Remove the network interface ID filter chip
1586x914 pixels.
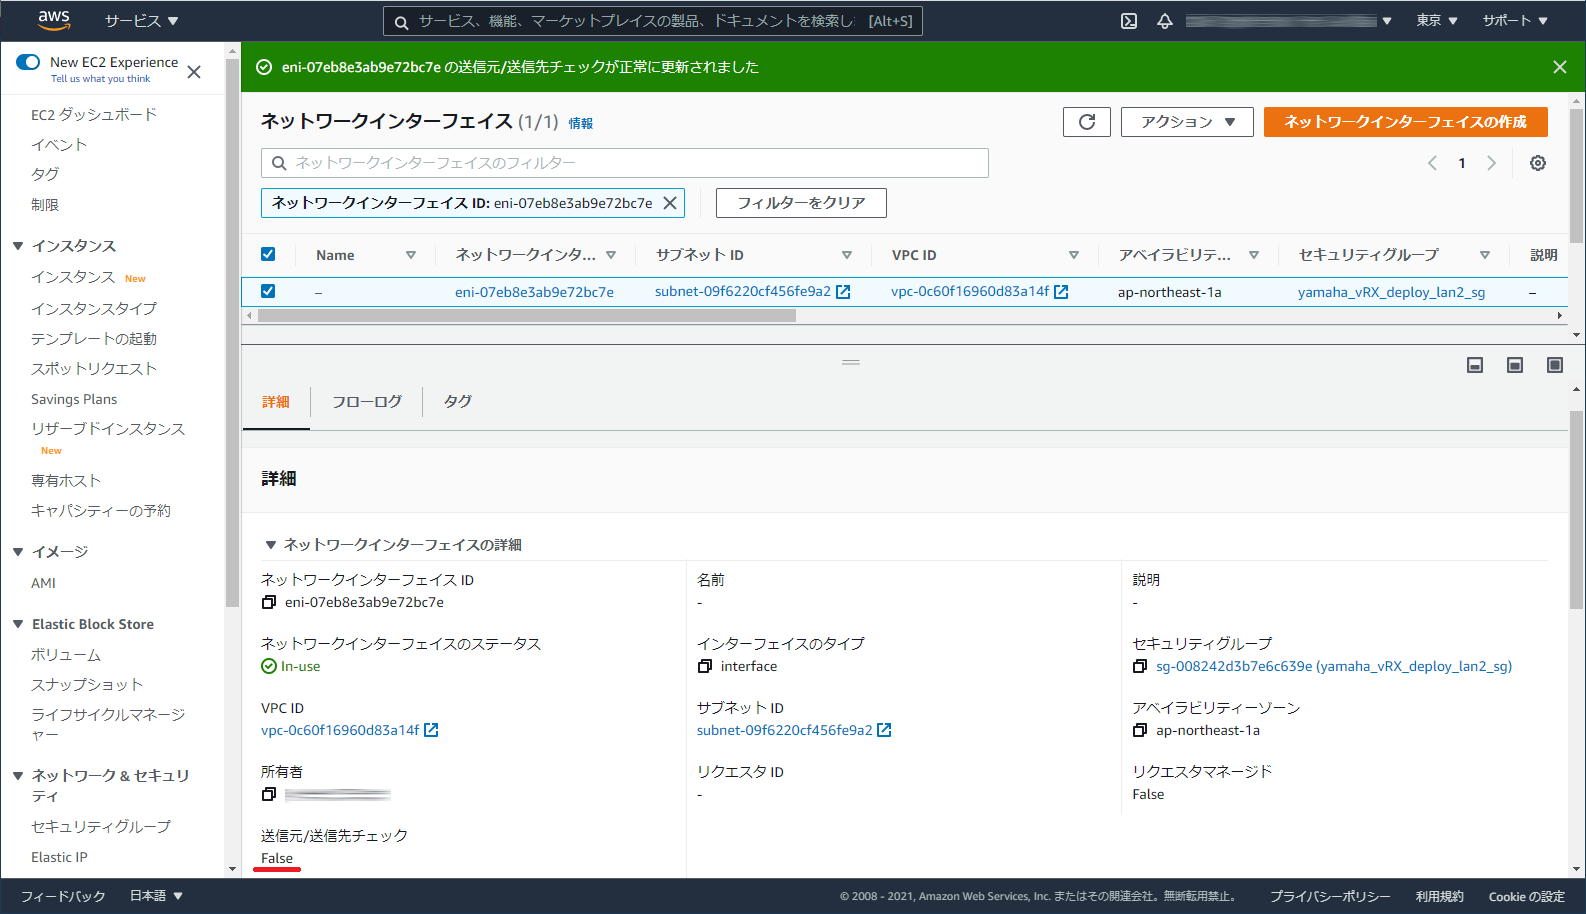coord(670,203)
